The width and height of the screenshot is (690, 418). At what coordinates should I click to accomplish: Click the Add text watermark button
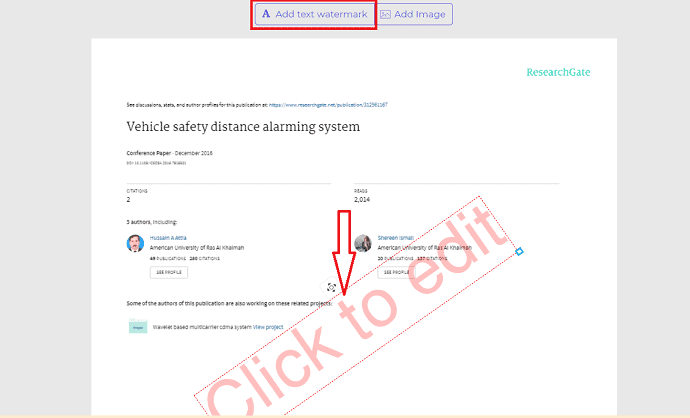click(x=314, y=14)
